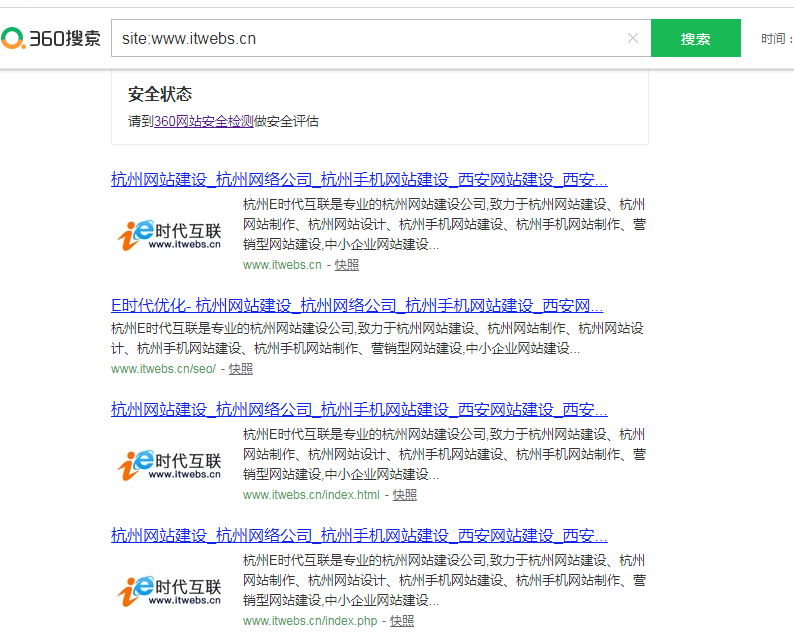Click the www.itwebs.cn/index.html green URL

(x=311, y=495)
